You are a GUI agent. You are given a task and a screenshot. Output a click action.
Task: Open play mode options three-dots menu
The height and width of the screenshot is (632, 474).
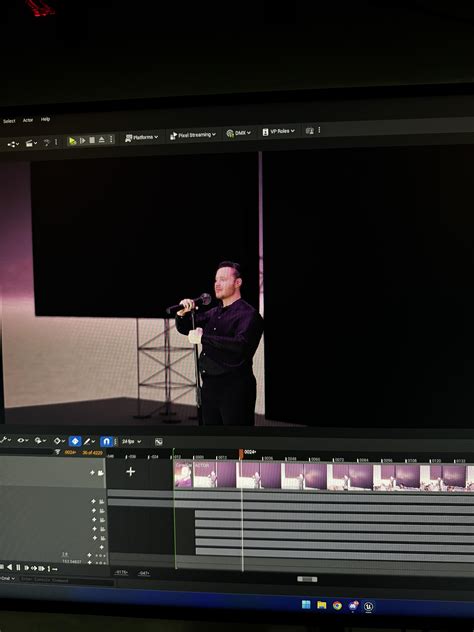coord(111,139)
